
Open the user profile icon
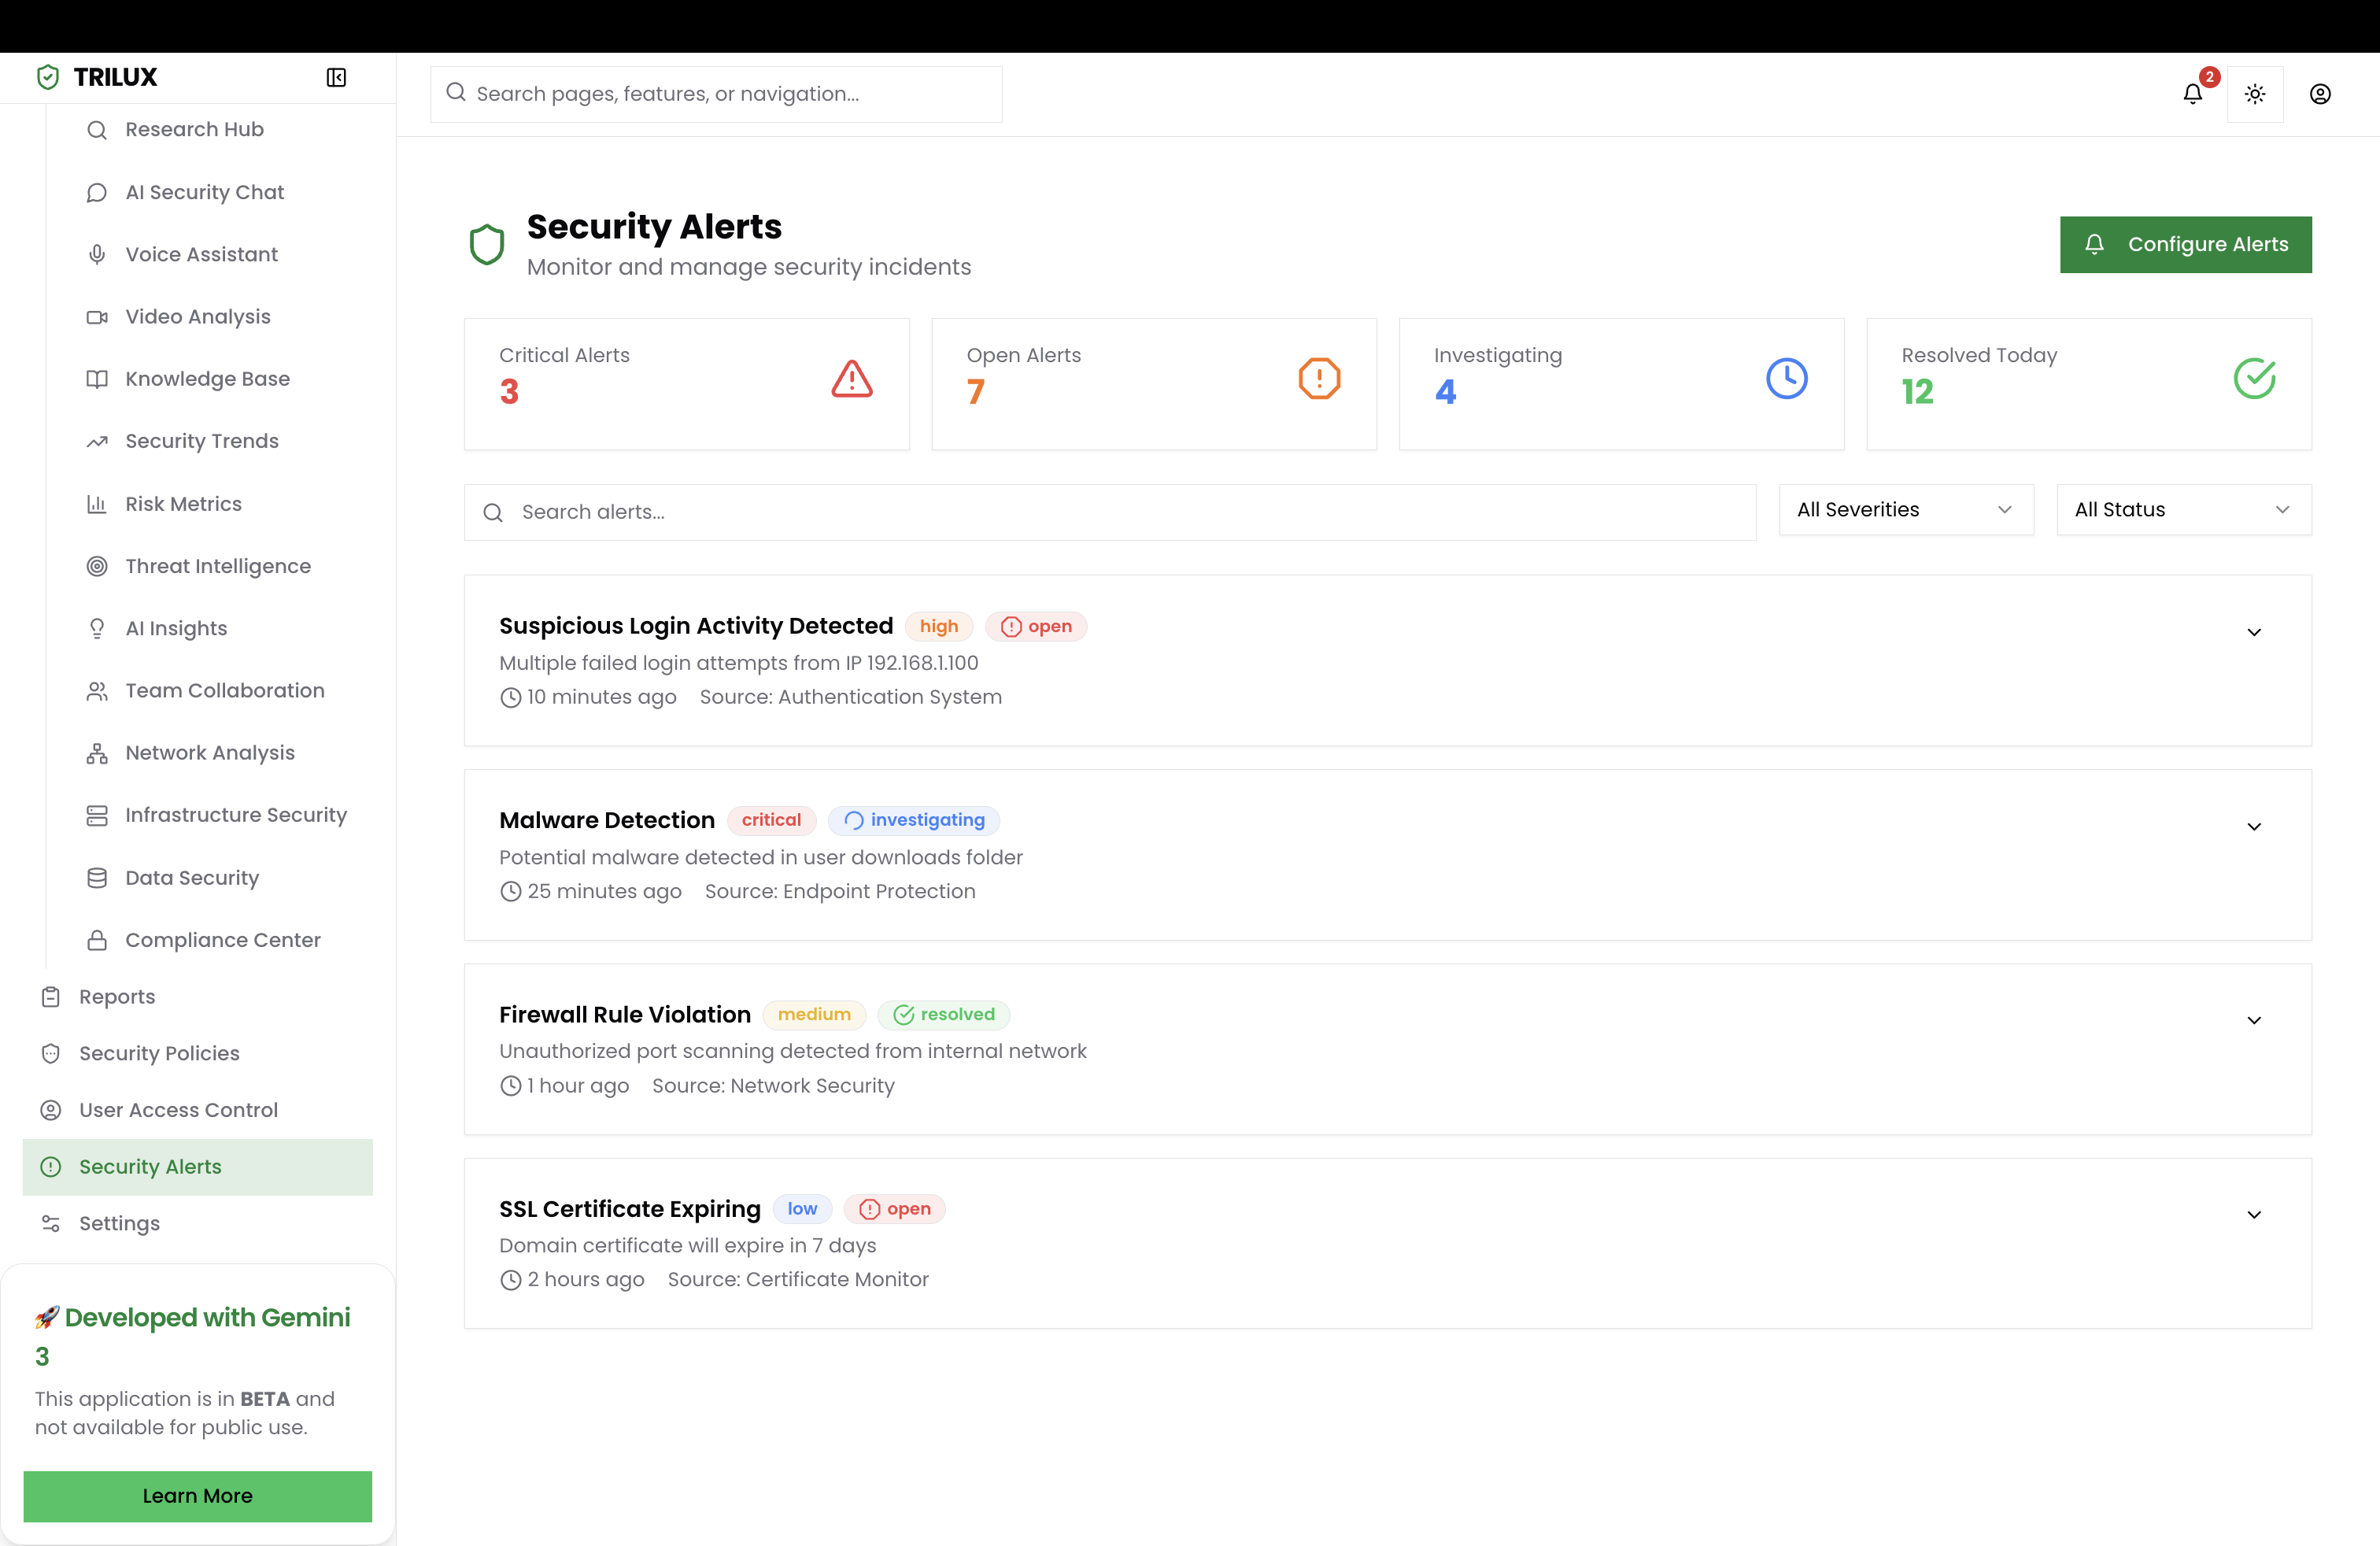coord(2320,94)
